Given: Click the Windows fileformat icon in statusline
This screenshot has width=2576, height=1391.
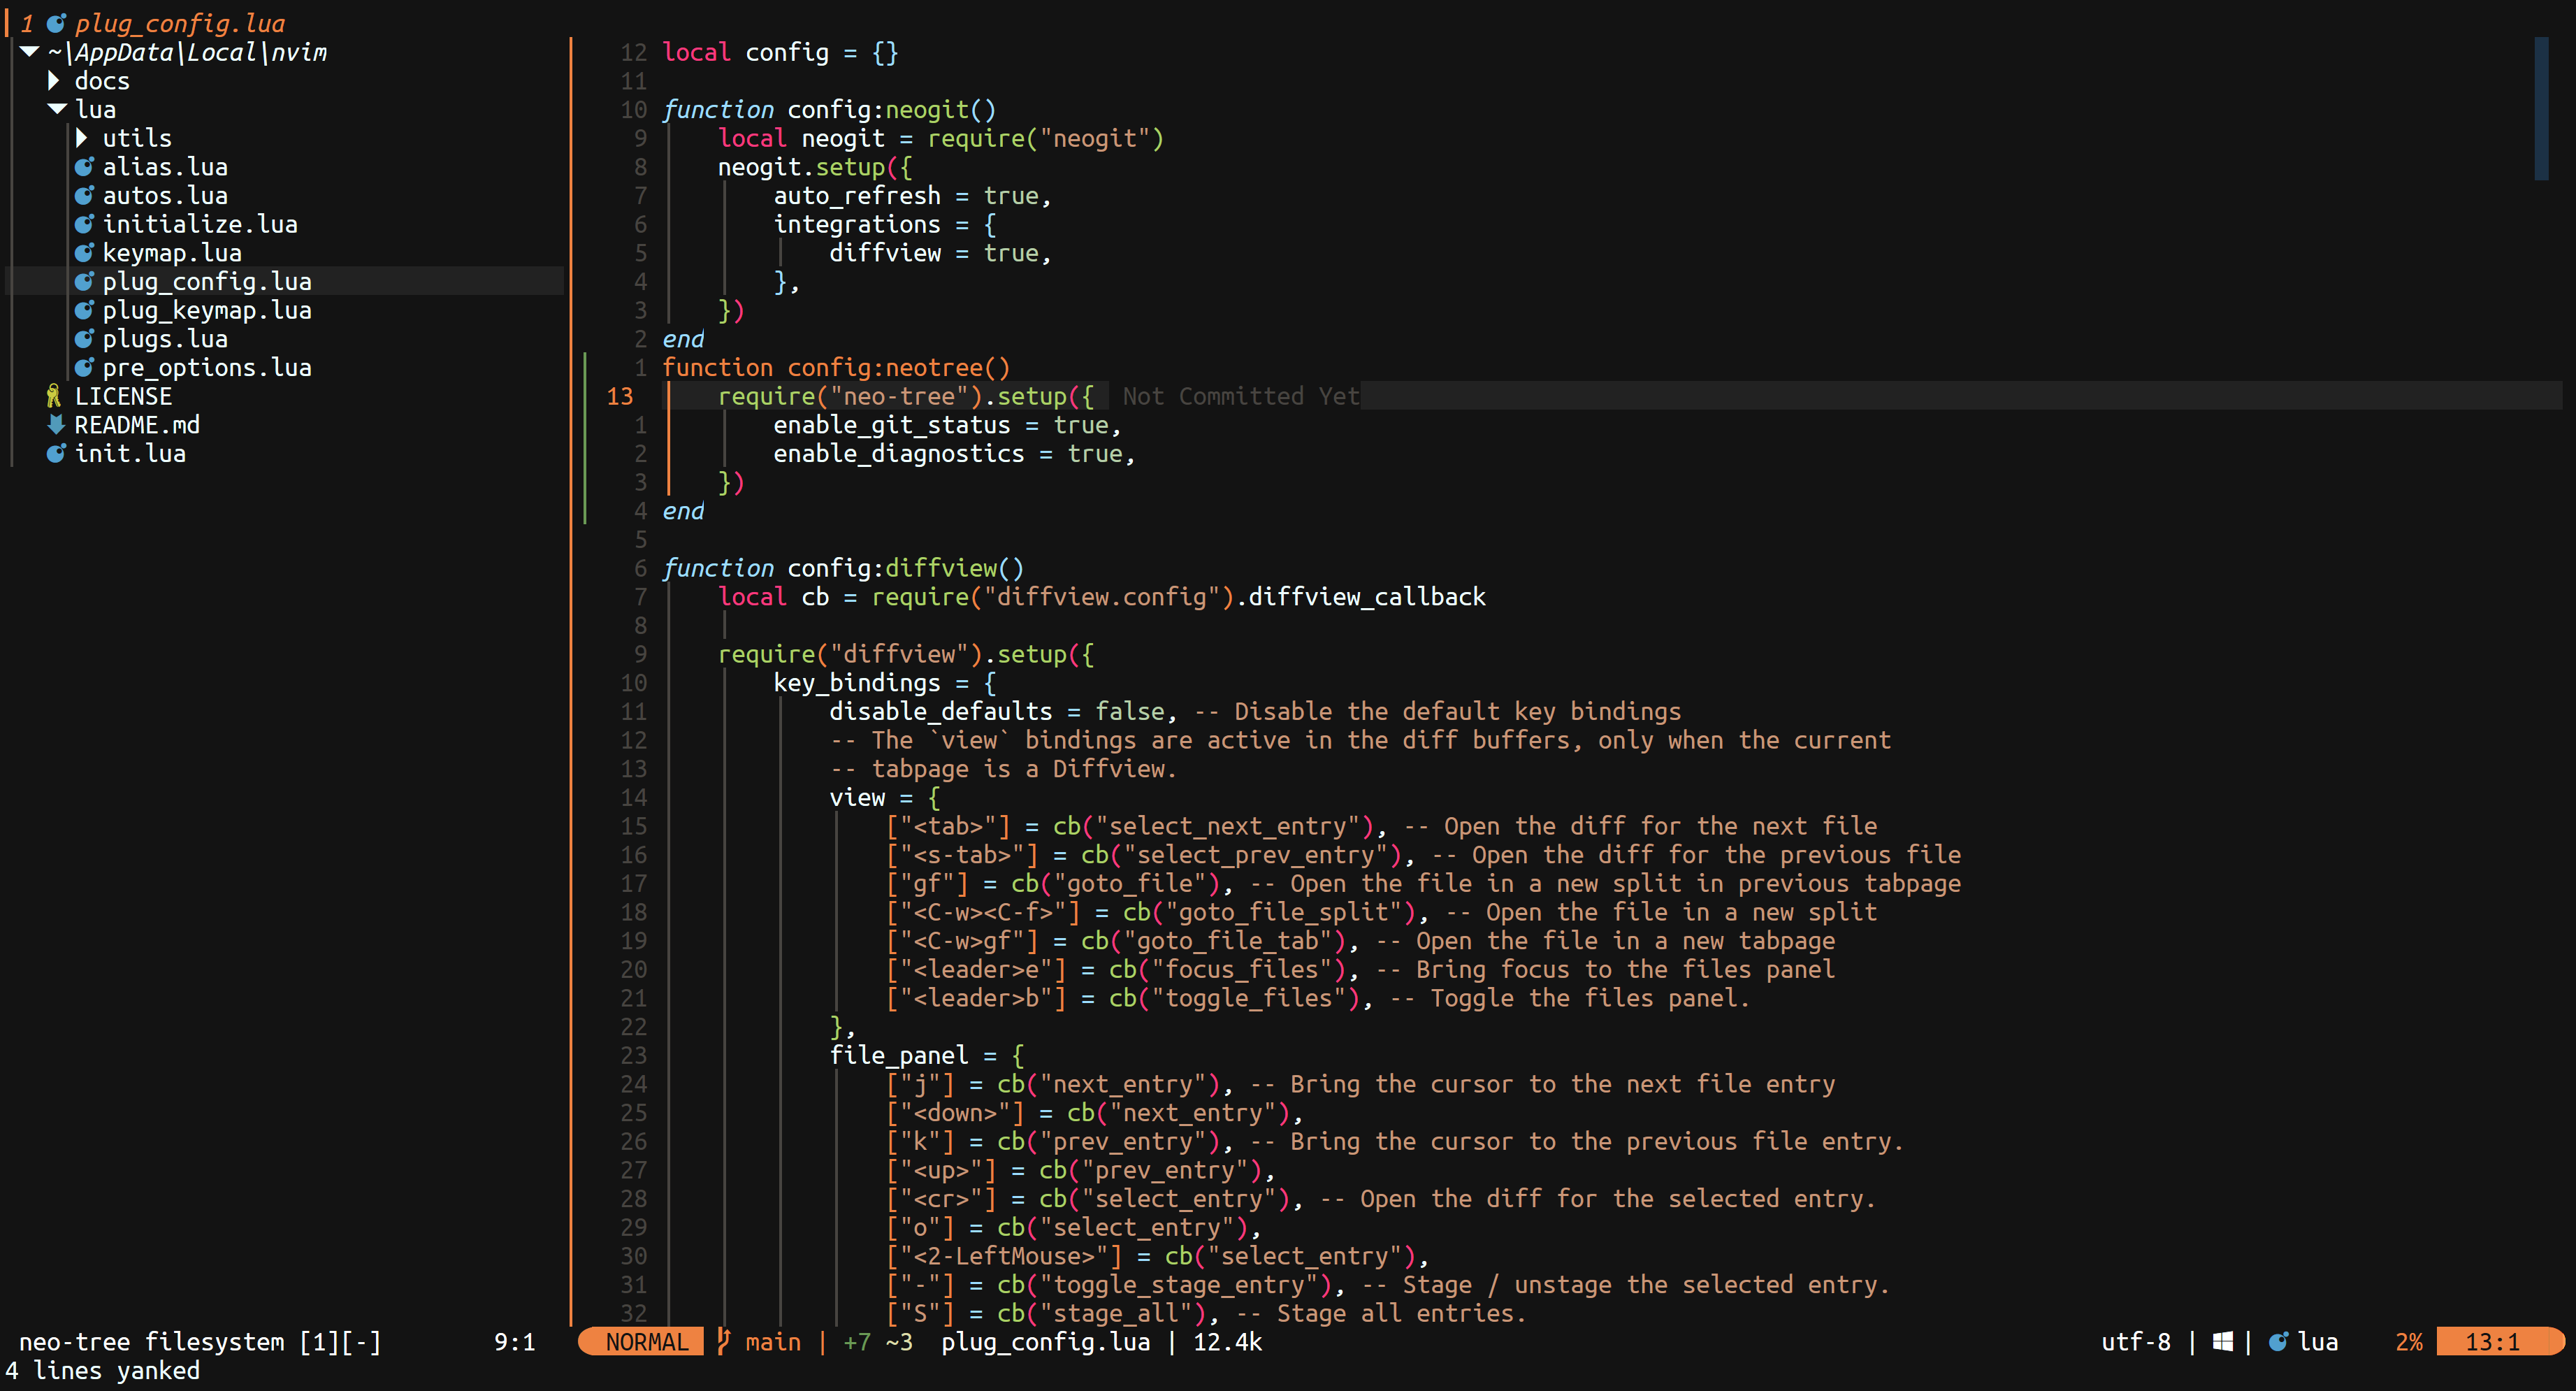Looking at the screenshot, I should [2222, 1342].
